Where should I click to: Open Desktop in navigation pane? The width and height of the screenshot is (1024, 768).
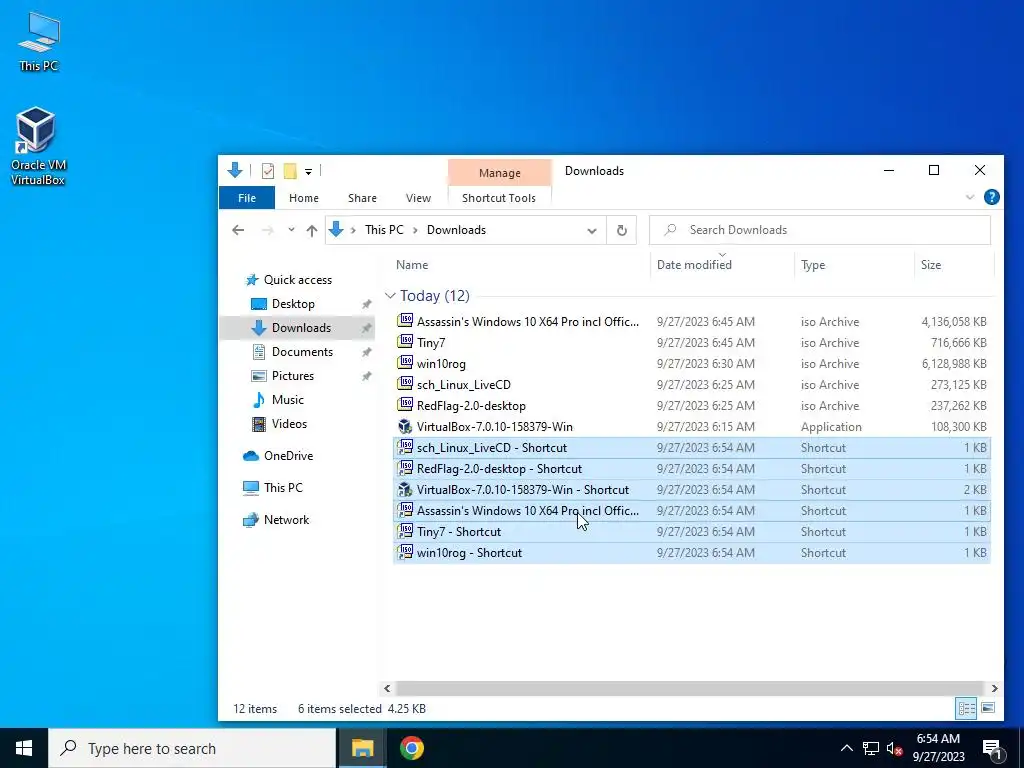click(x=293, y=304)
